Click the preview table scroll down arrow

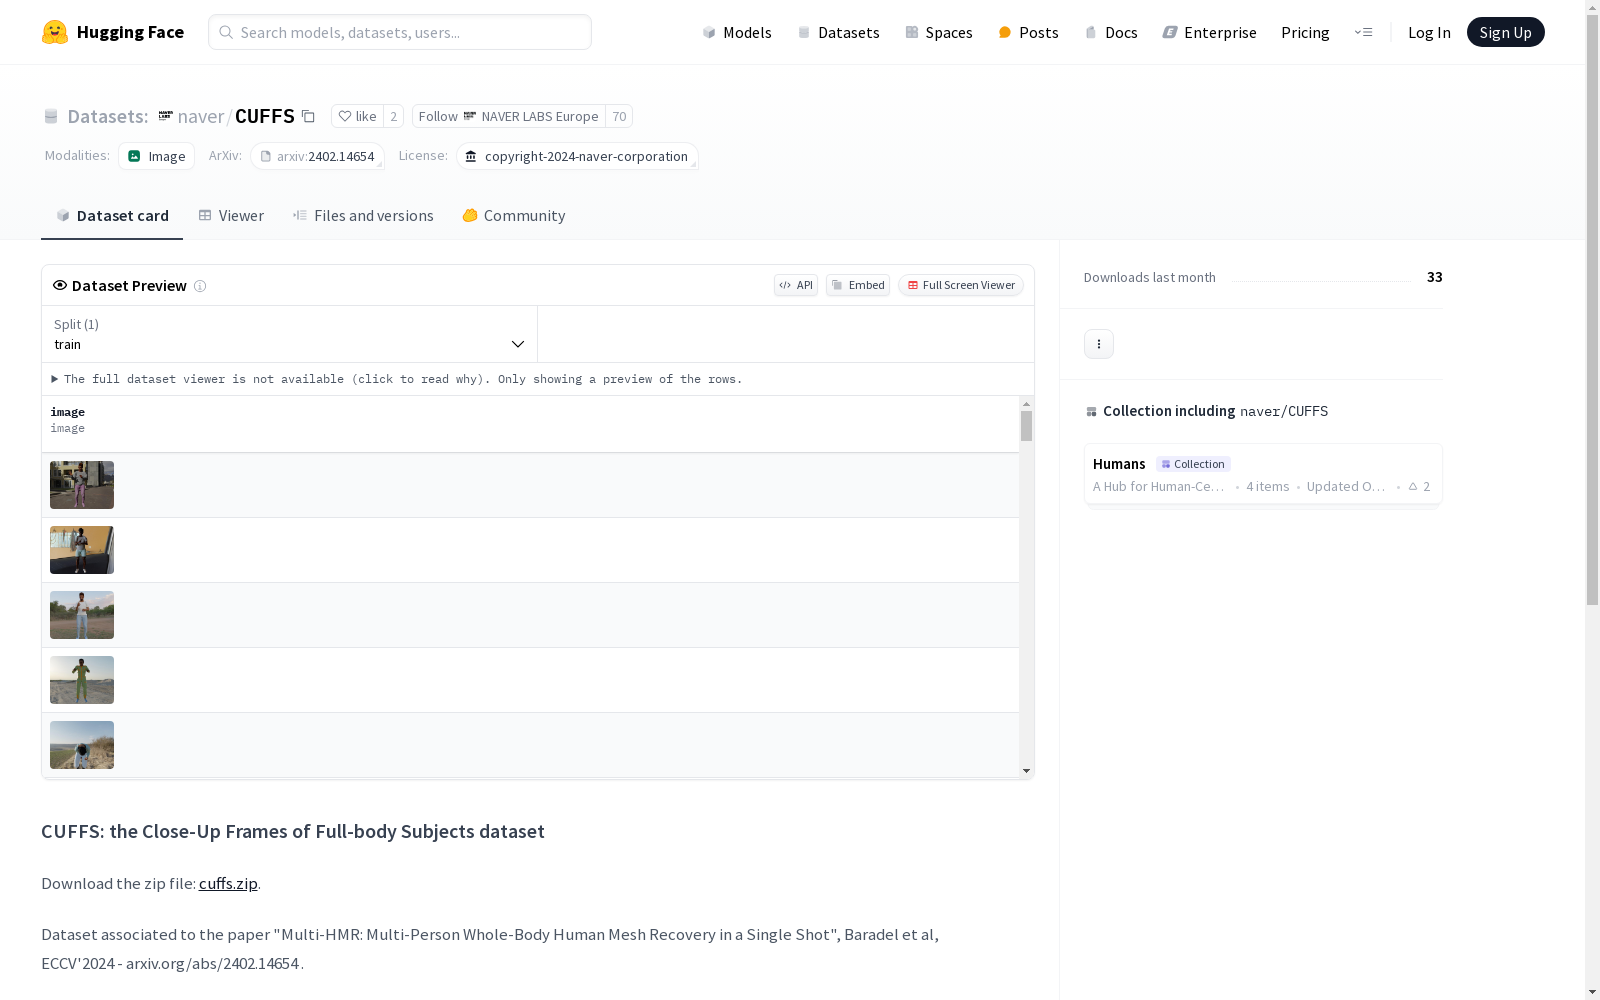coord(1026,771)
